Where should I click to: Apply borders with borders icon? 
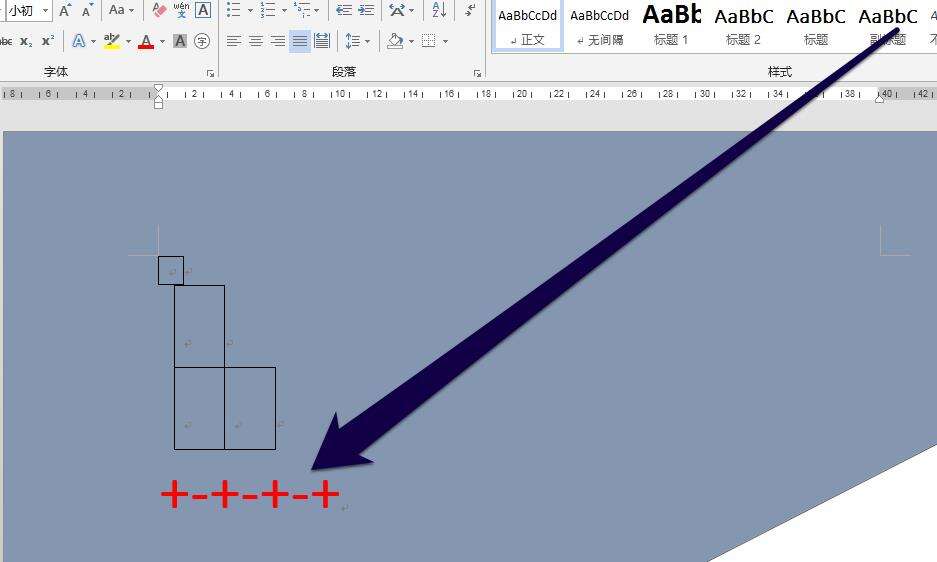click(x=428, y=41)
